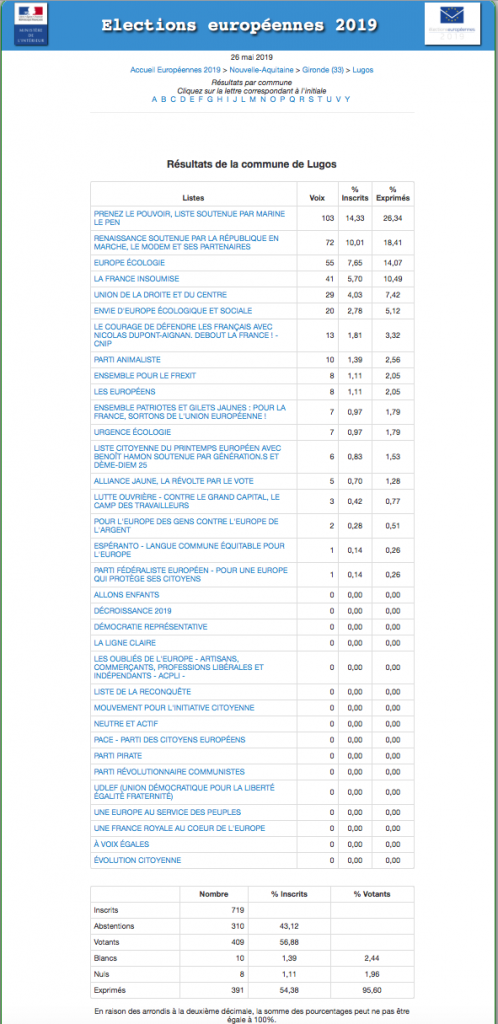Click the Résultats de la commune de Lugos heading
Screen dimensions: 498x1024
click(x=252, y=165)
